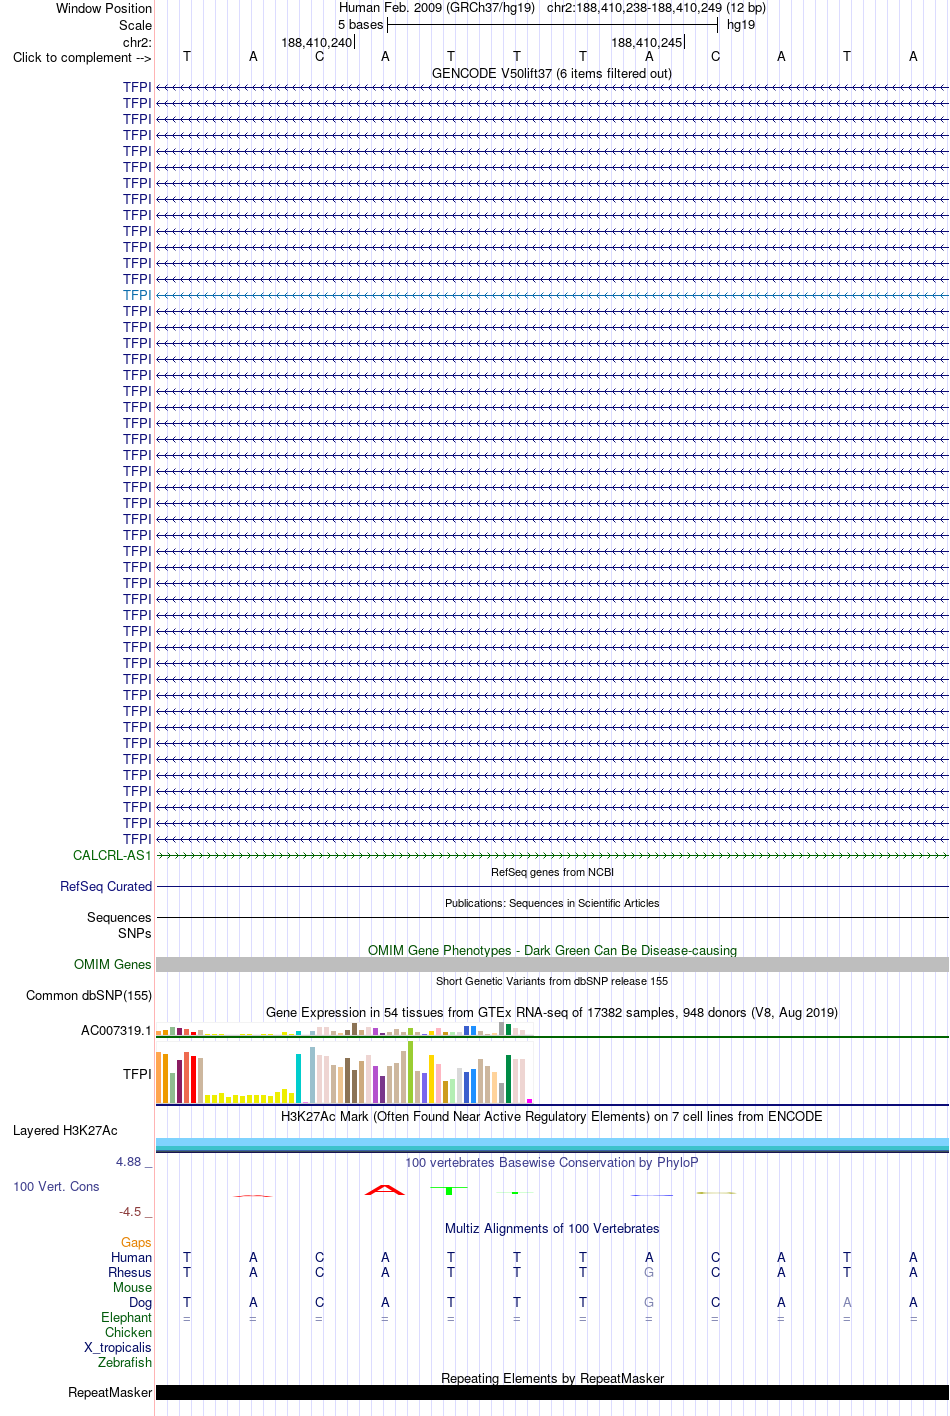The height and width of the screenshot is (1416, 950).
Task: Click the G mismatch in the Dog row
Action: tap(649, 1302)
